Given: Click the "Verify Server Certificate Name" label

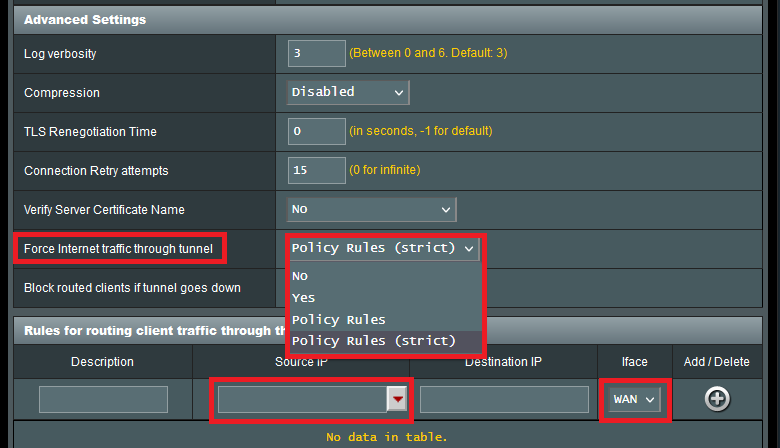Looking at the screenshot, I should [104, 210].
